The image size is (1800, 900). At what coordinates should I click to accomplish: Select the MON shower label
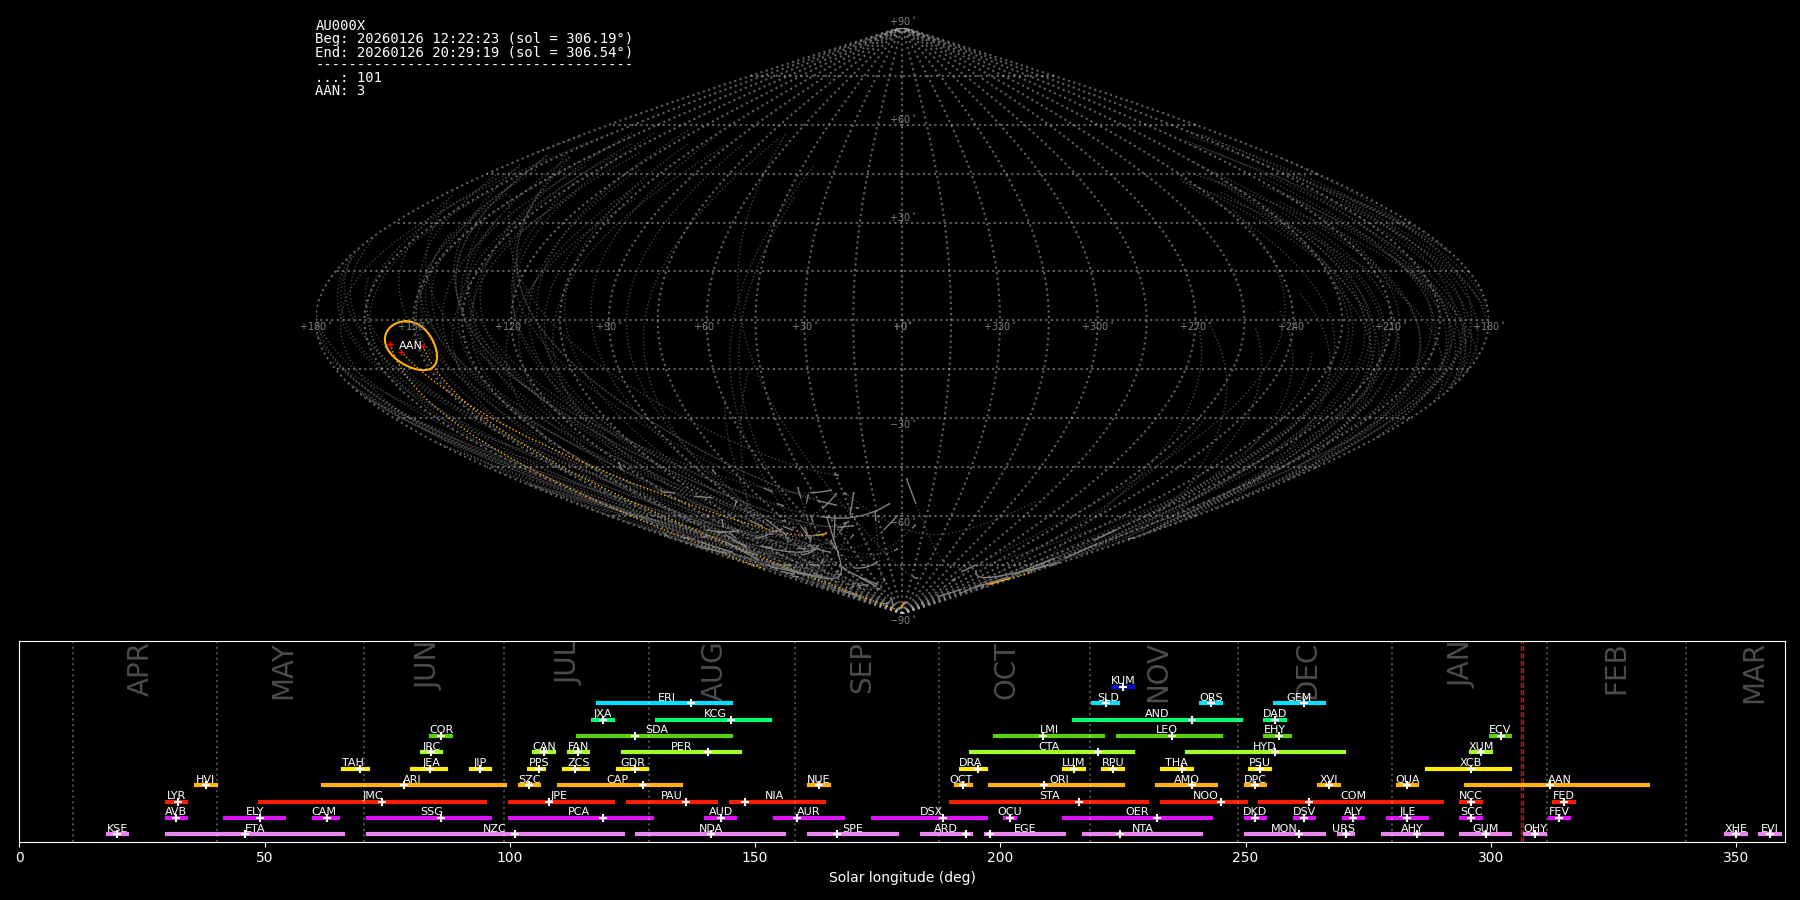[1283, 829]
